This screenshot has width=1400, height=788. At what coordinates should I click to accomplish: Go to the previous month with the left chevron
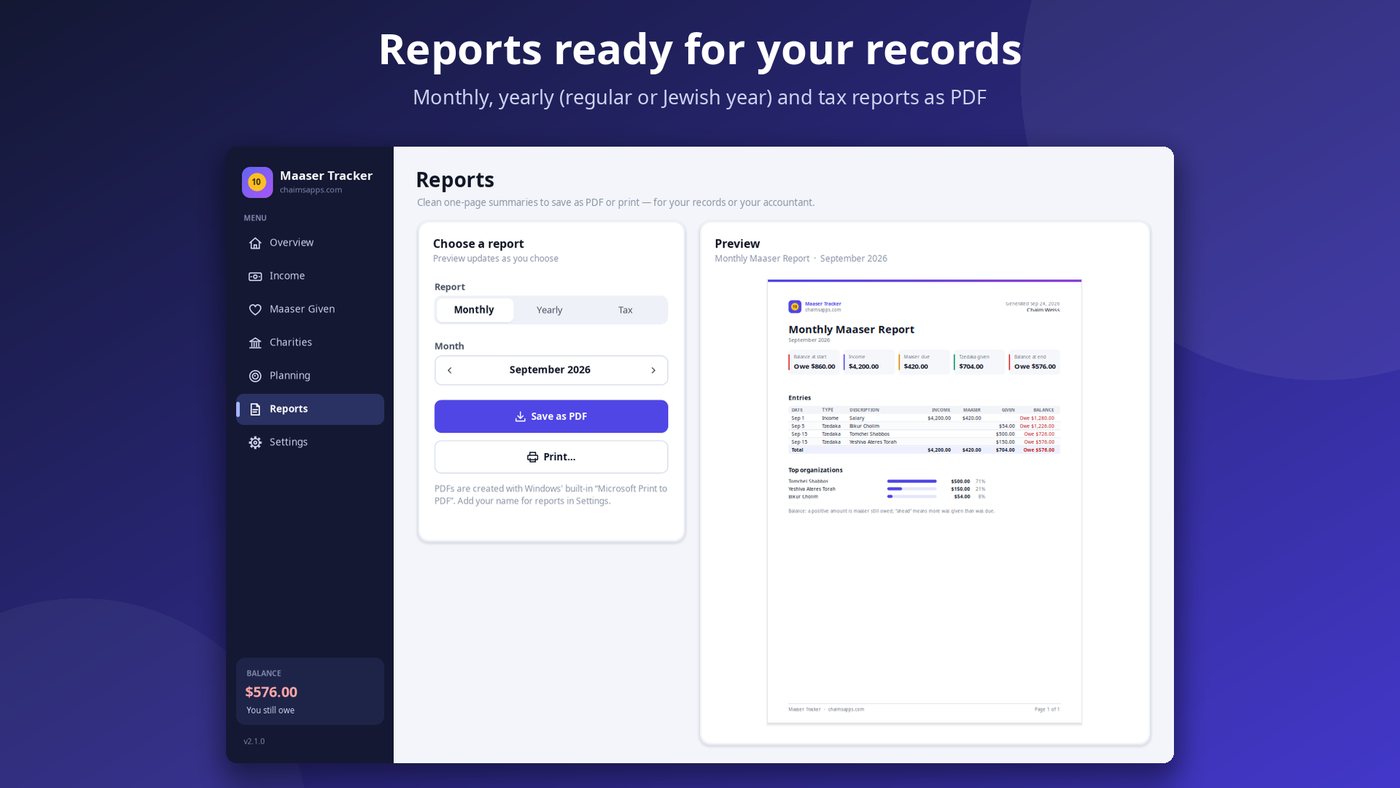[x=450, y=370]
